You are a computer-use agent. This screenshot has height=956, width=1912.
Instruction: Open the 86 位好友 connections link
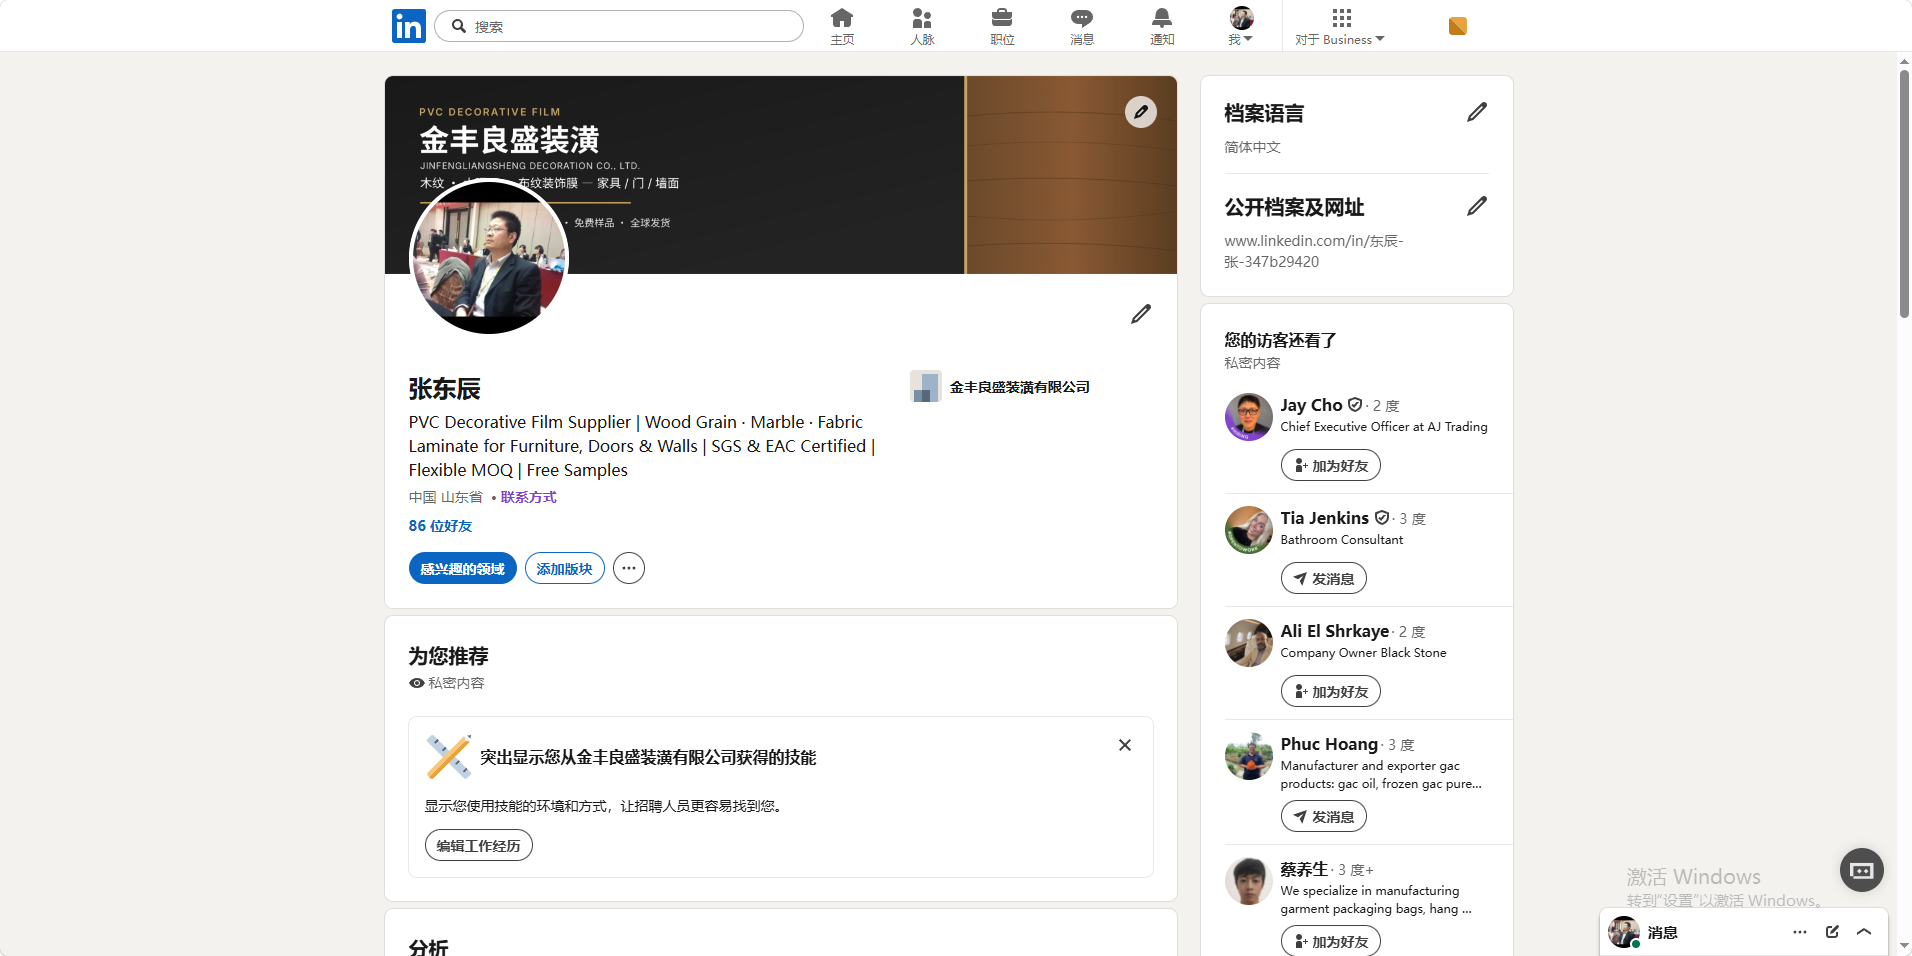440,526
